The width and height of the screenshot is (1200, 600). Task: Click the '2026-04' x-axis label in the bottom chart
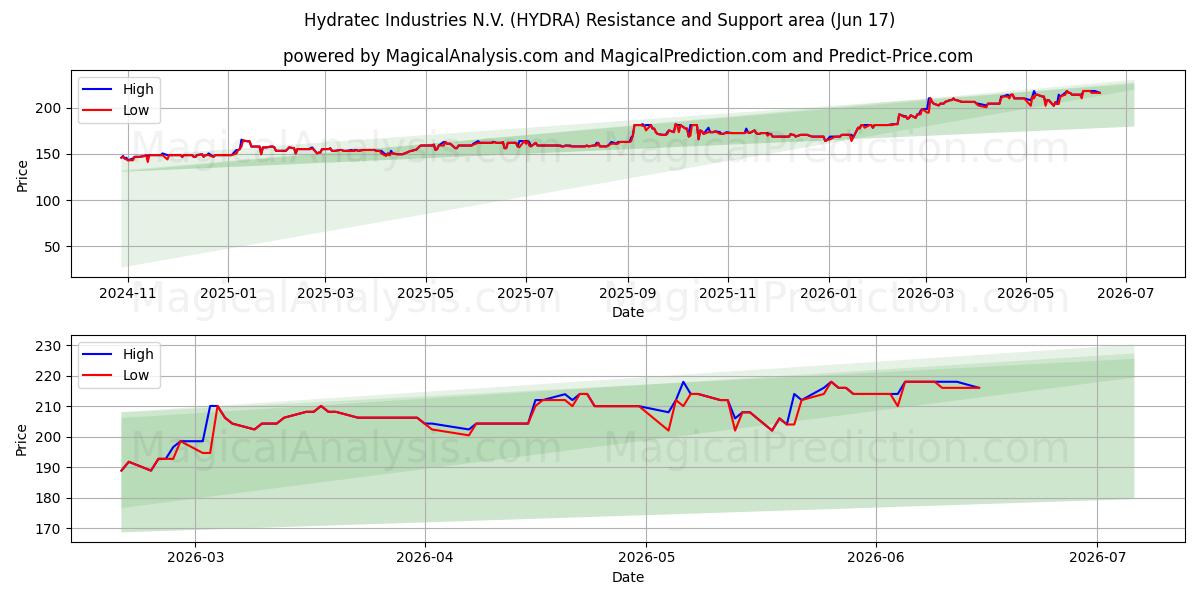(425, 560)
